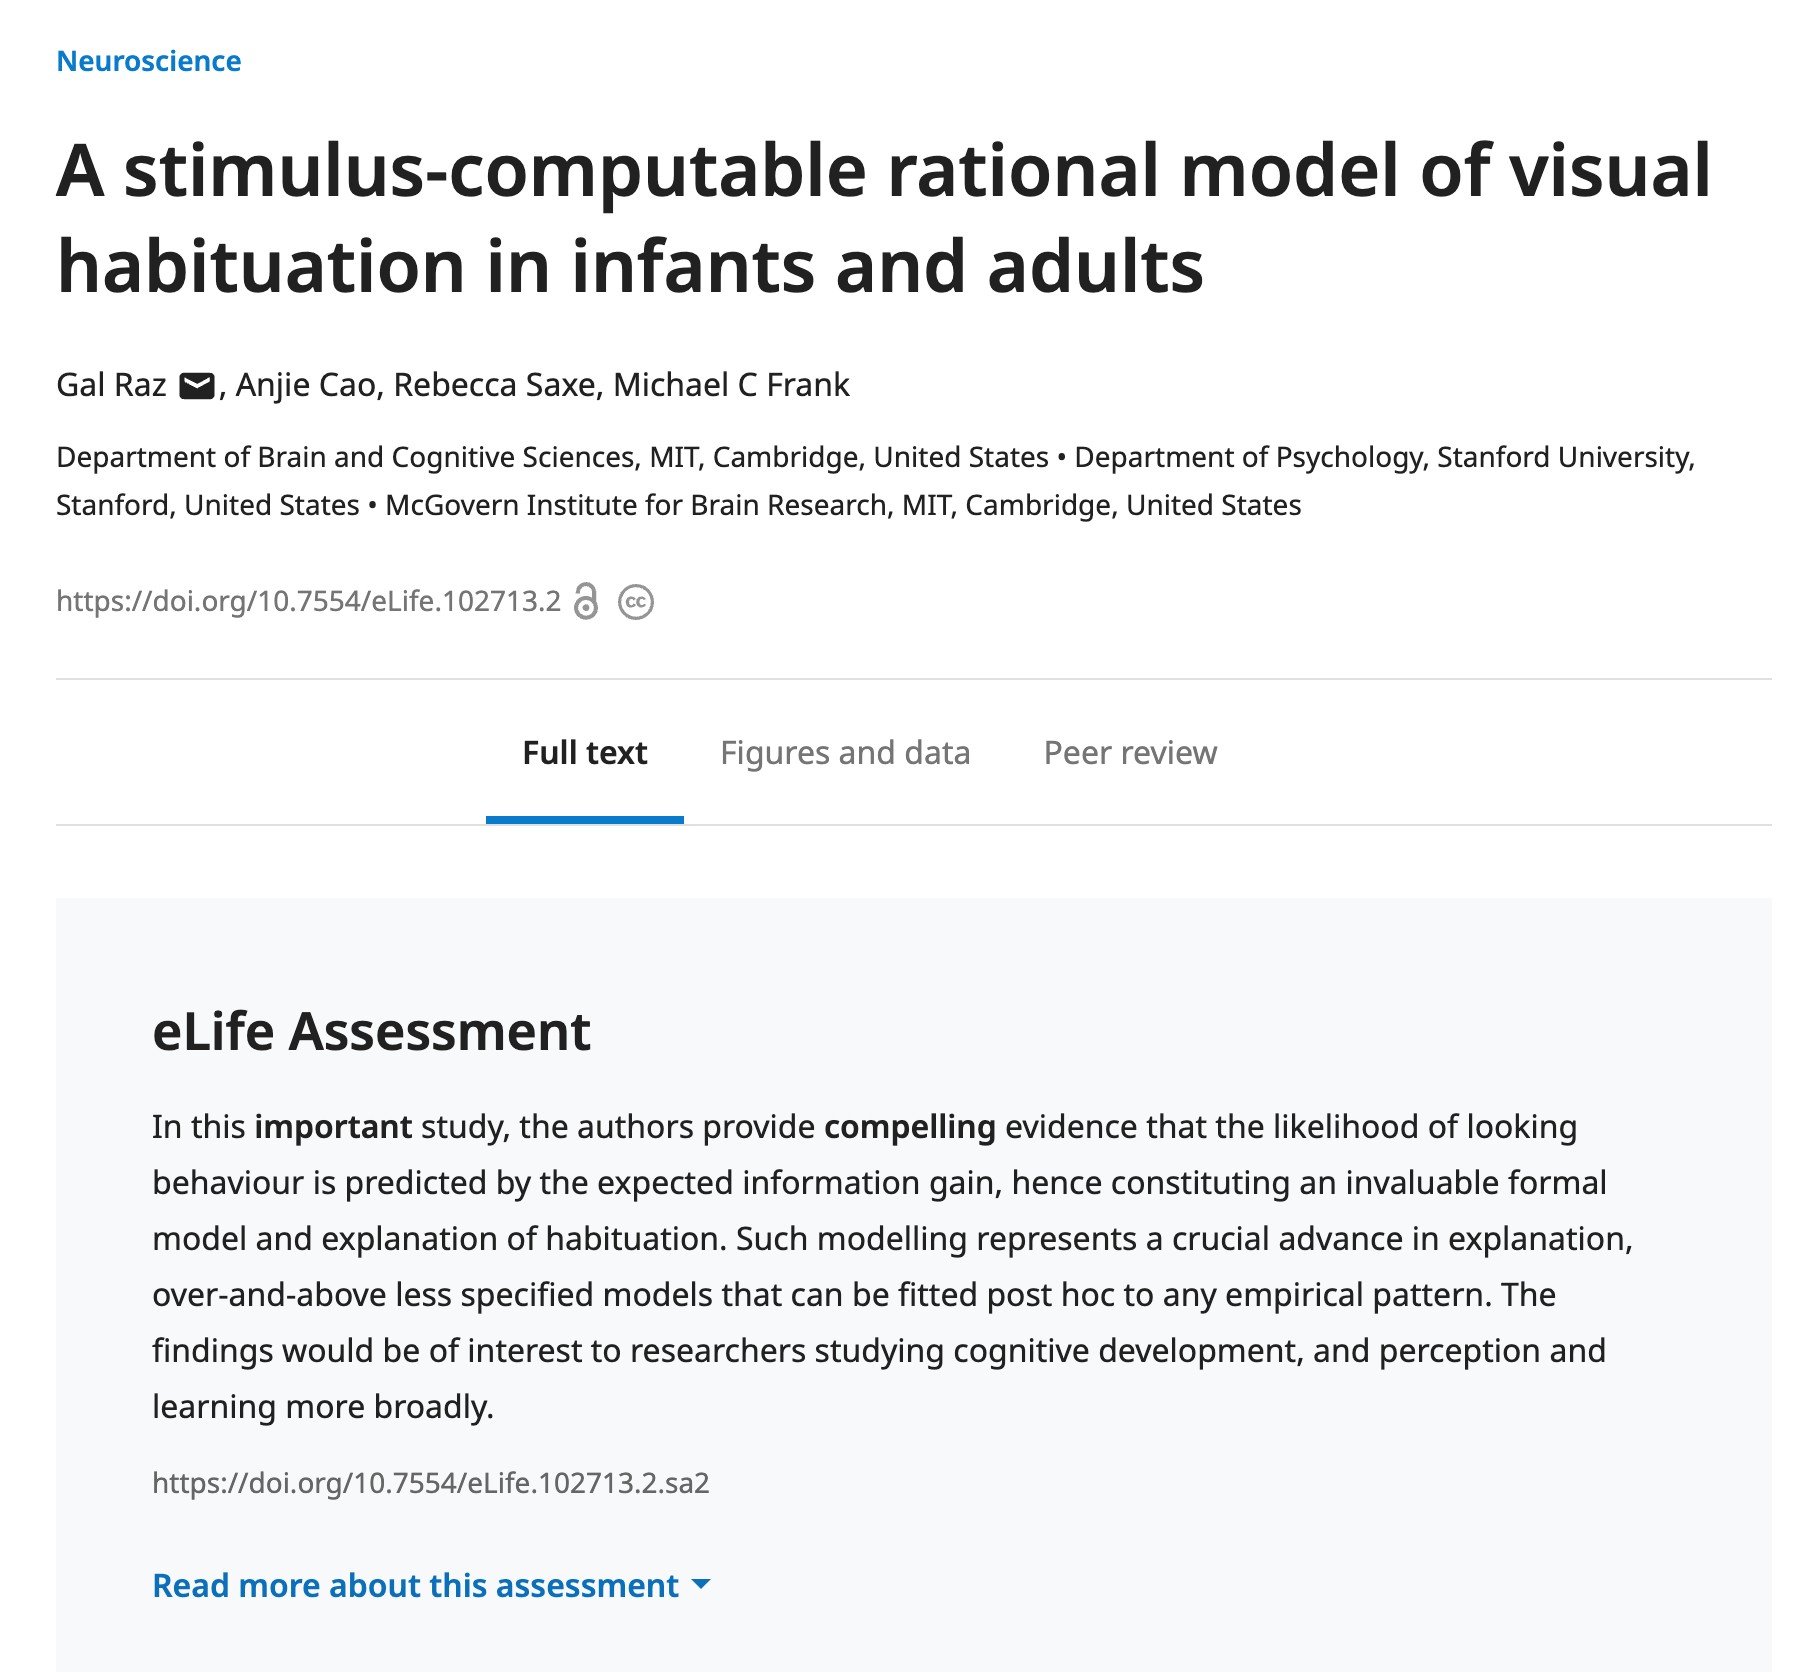Select the Full text tab
1814x1672 pixels.
(x=585, y=753)
